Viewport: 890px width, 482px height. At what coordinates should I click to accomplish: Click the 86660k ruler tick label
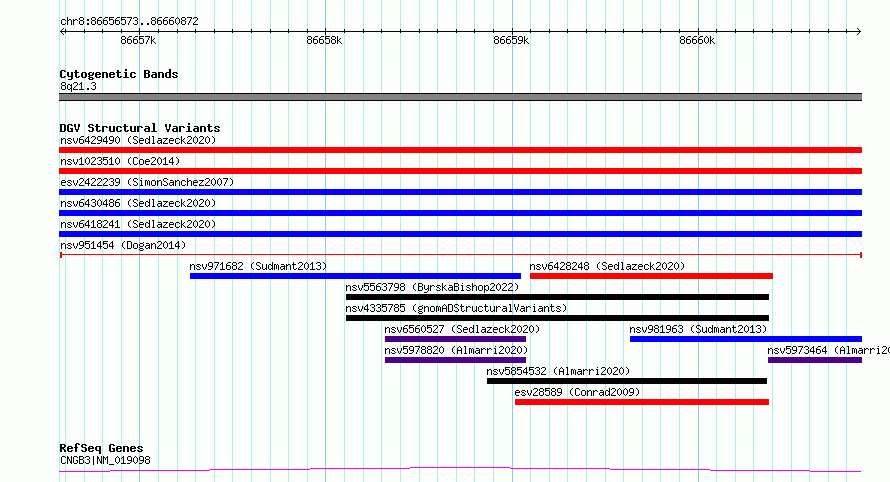697,41
